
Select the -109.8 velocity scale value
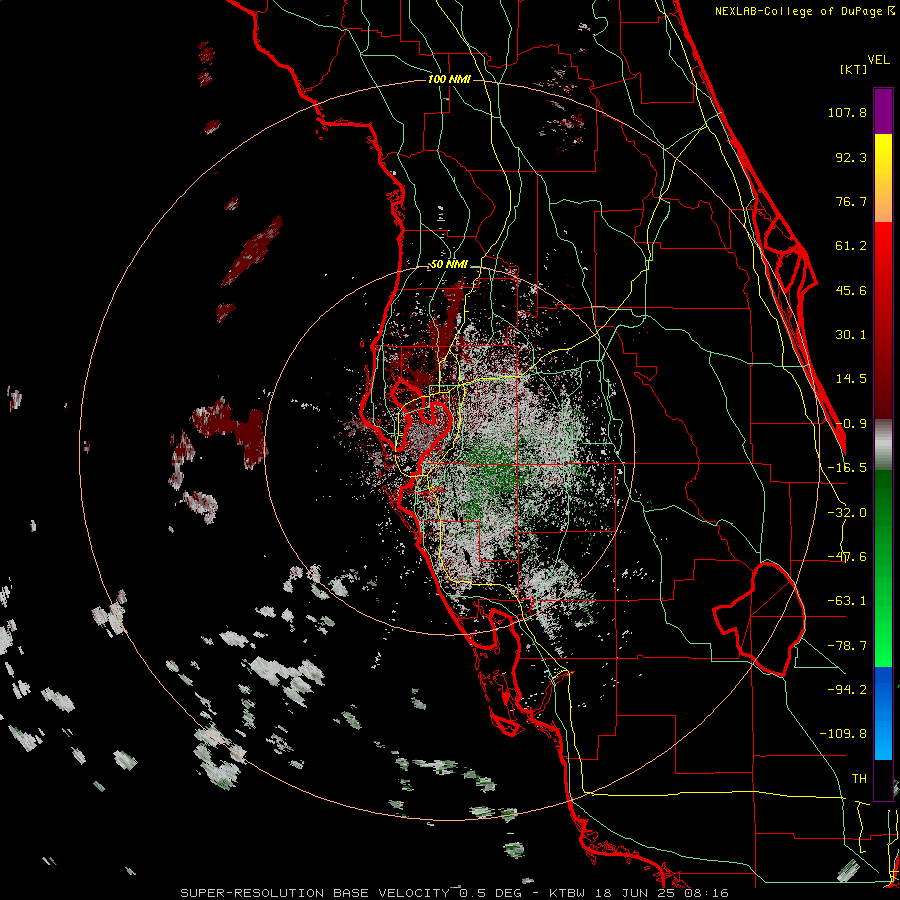tap(843, 734)
